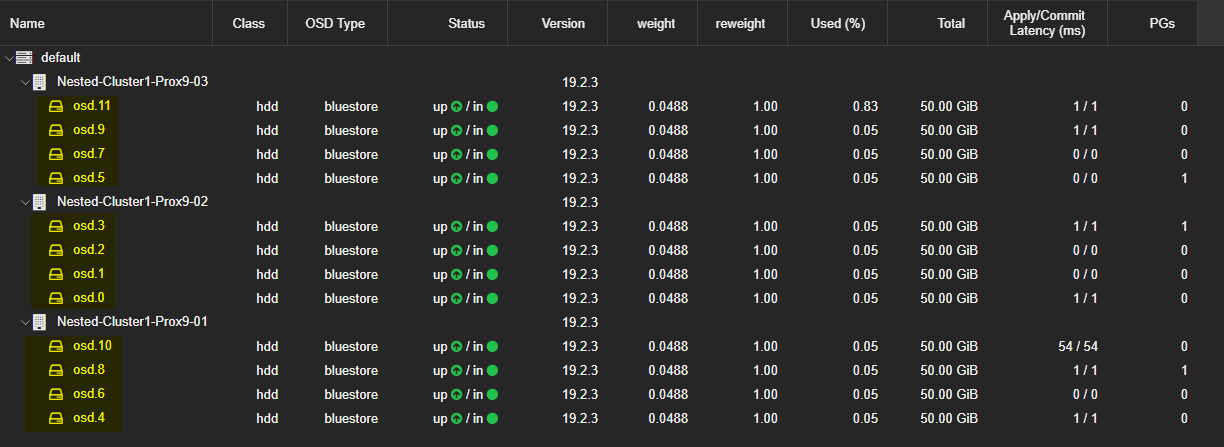The height and width of the screenshot is (447, 1224).
Task: Collapse the Nested-Cluster1-Prox9-01 host node
Action: (x=26, y=321)
